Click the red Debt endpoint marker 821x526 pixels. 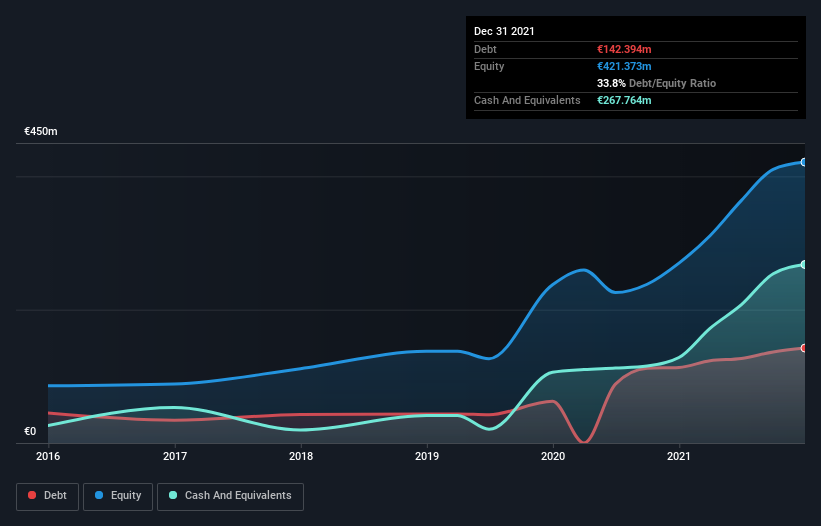[804, 348]
